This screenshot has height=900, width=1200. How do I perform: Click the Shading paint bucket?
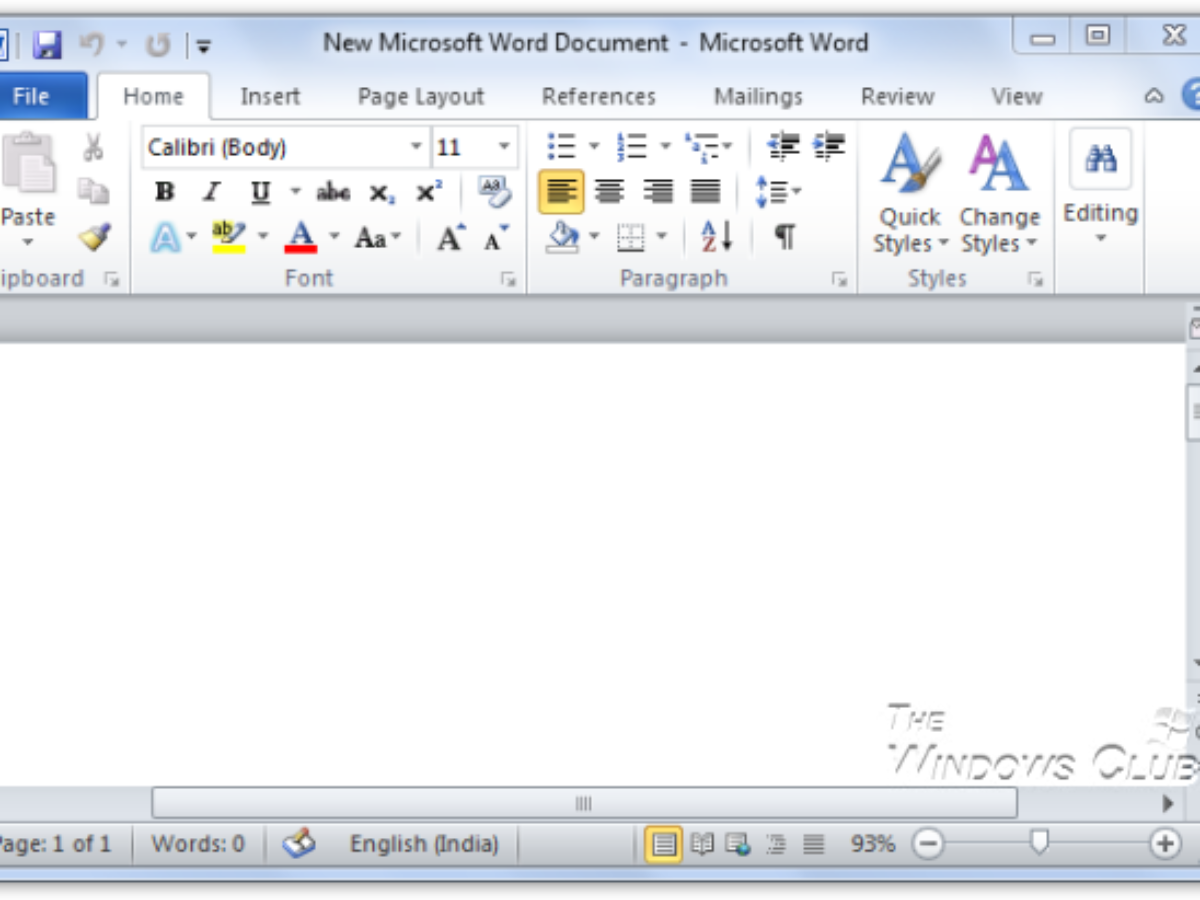pos(563,238)
